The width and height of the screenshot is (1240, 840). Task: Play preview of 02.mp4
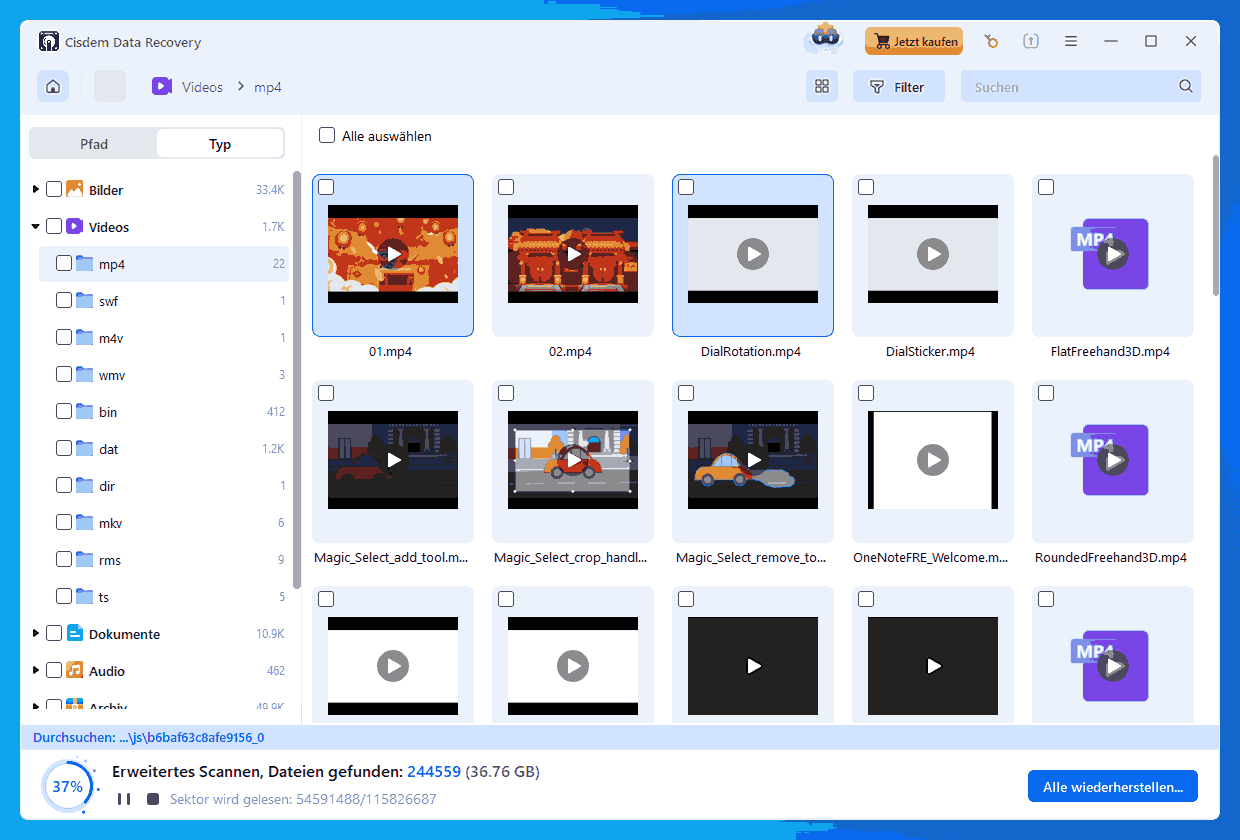click(x=573, y=254)
